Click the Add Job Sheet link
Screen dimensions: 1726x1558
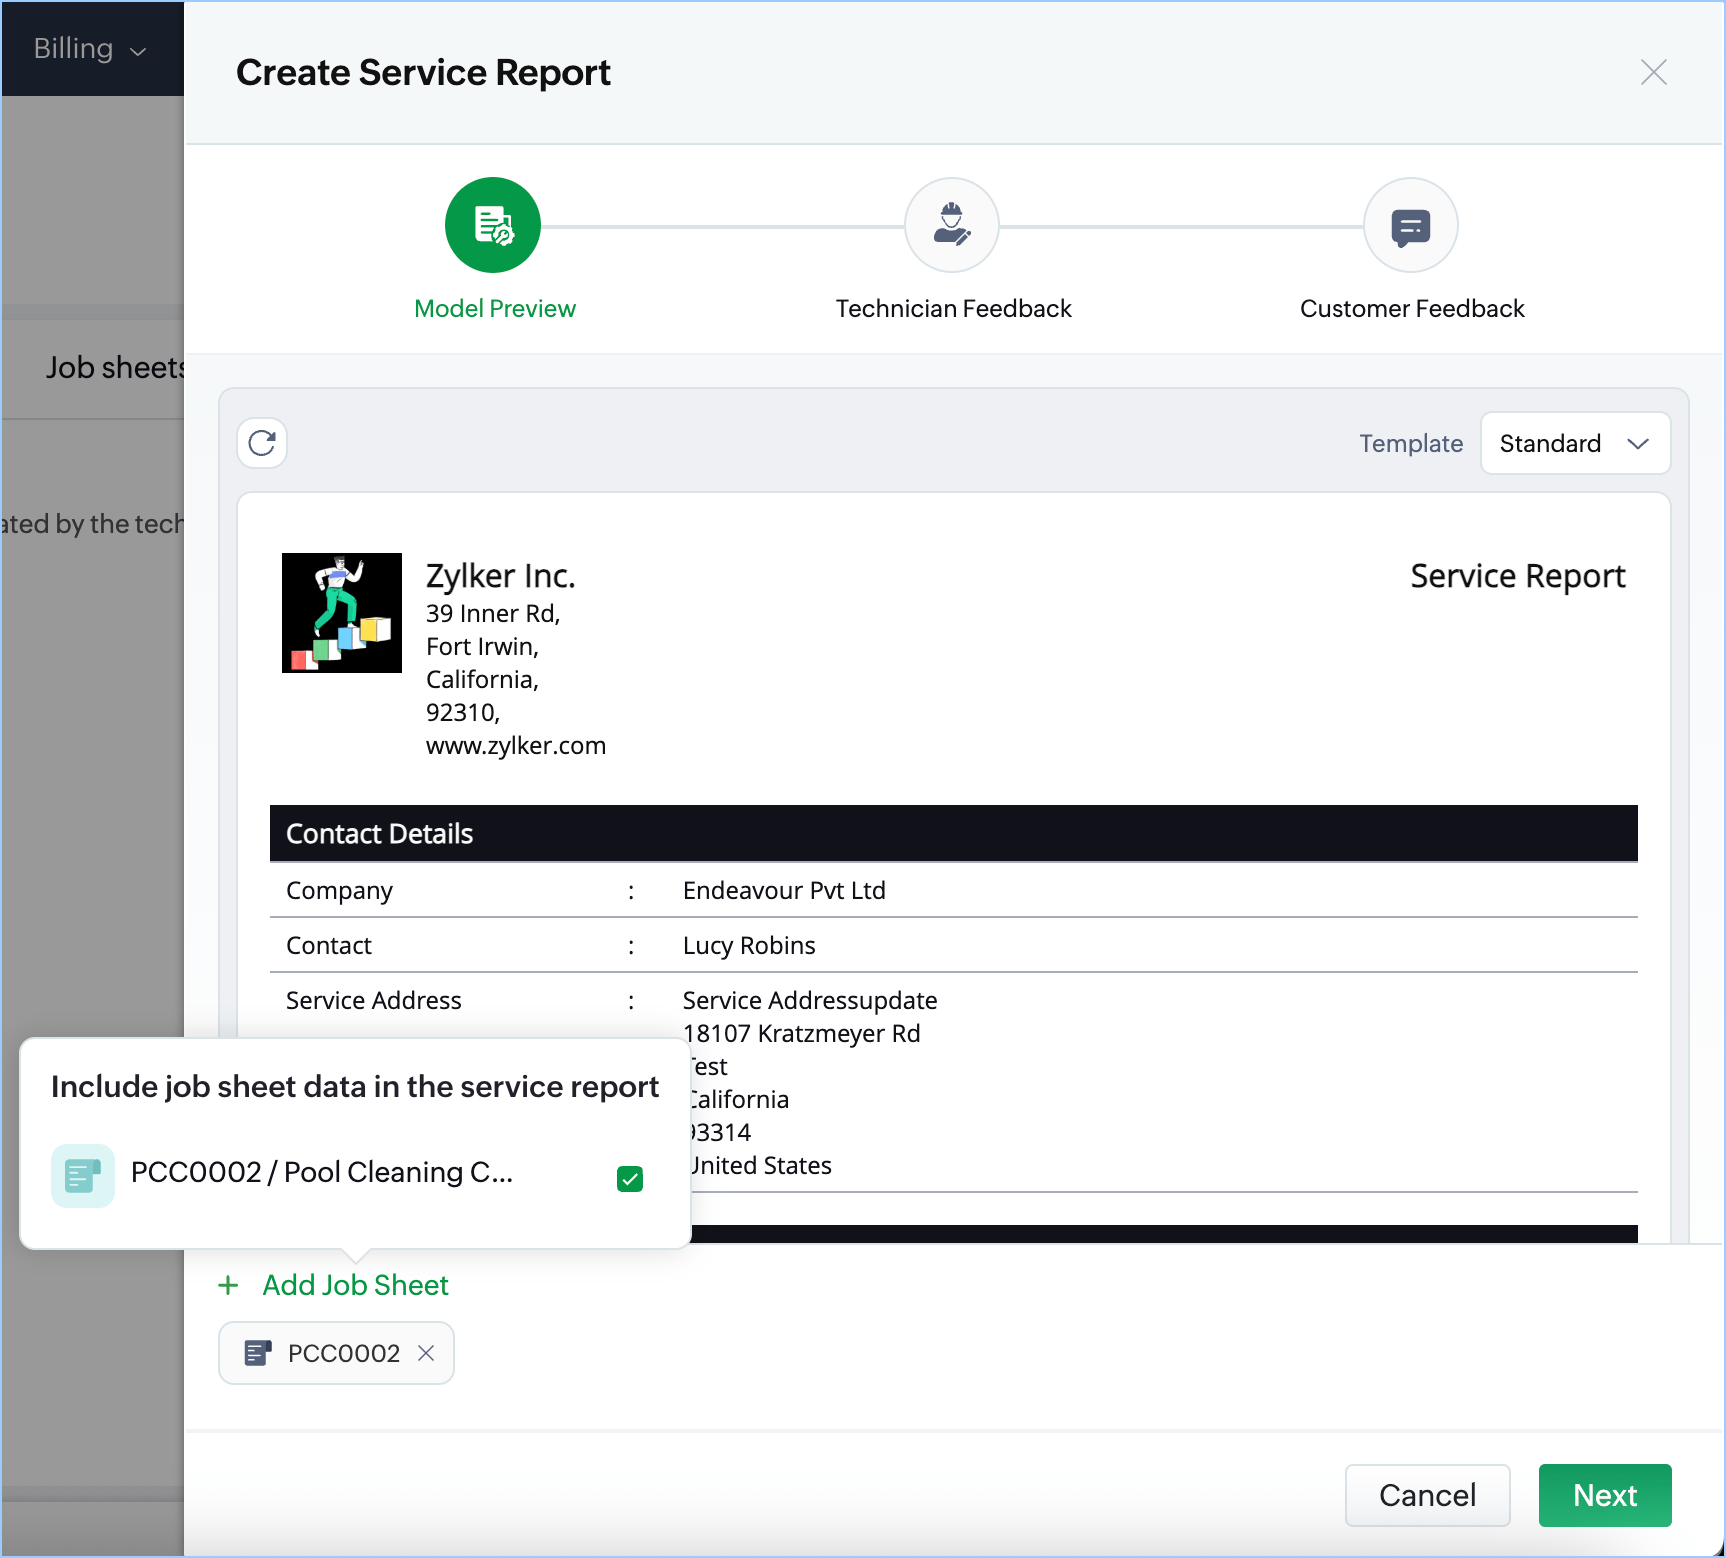[355, 1285]
